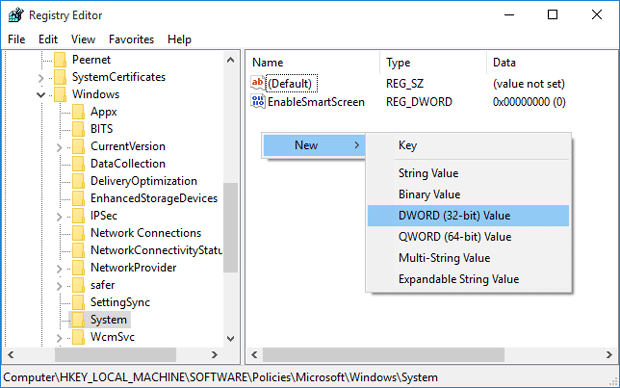This screenshot has width=620, height=388.
Task: Click the string value icon beside (Default)
Action: (258, 83)
